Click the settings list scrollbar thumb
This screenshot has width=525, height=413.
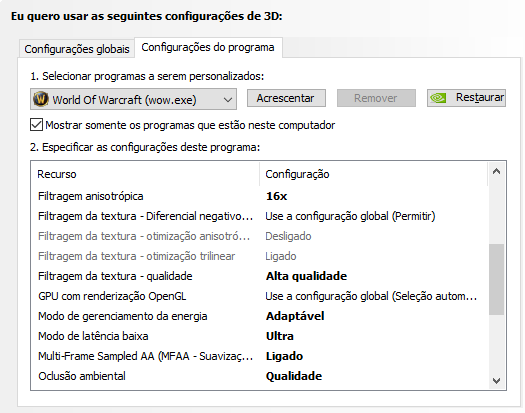(497, 279)
